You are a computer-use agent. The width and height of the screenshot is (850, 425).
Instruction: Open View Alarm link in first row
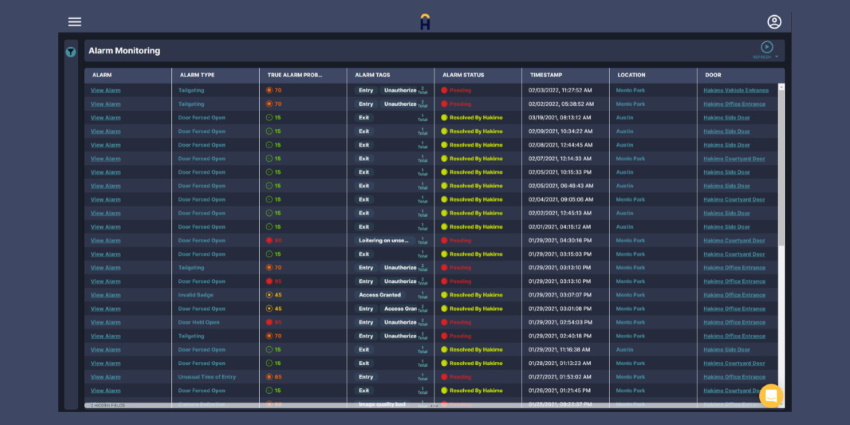105,90
